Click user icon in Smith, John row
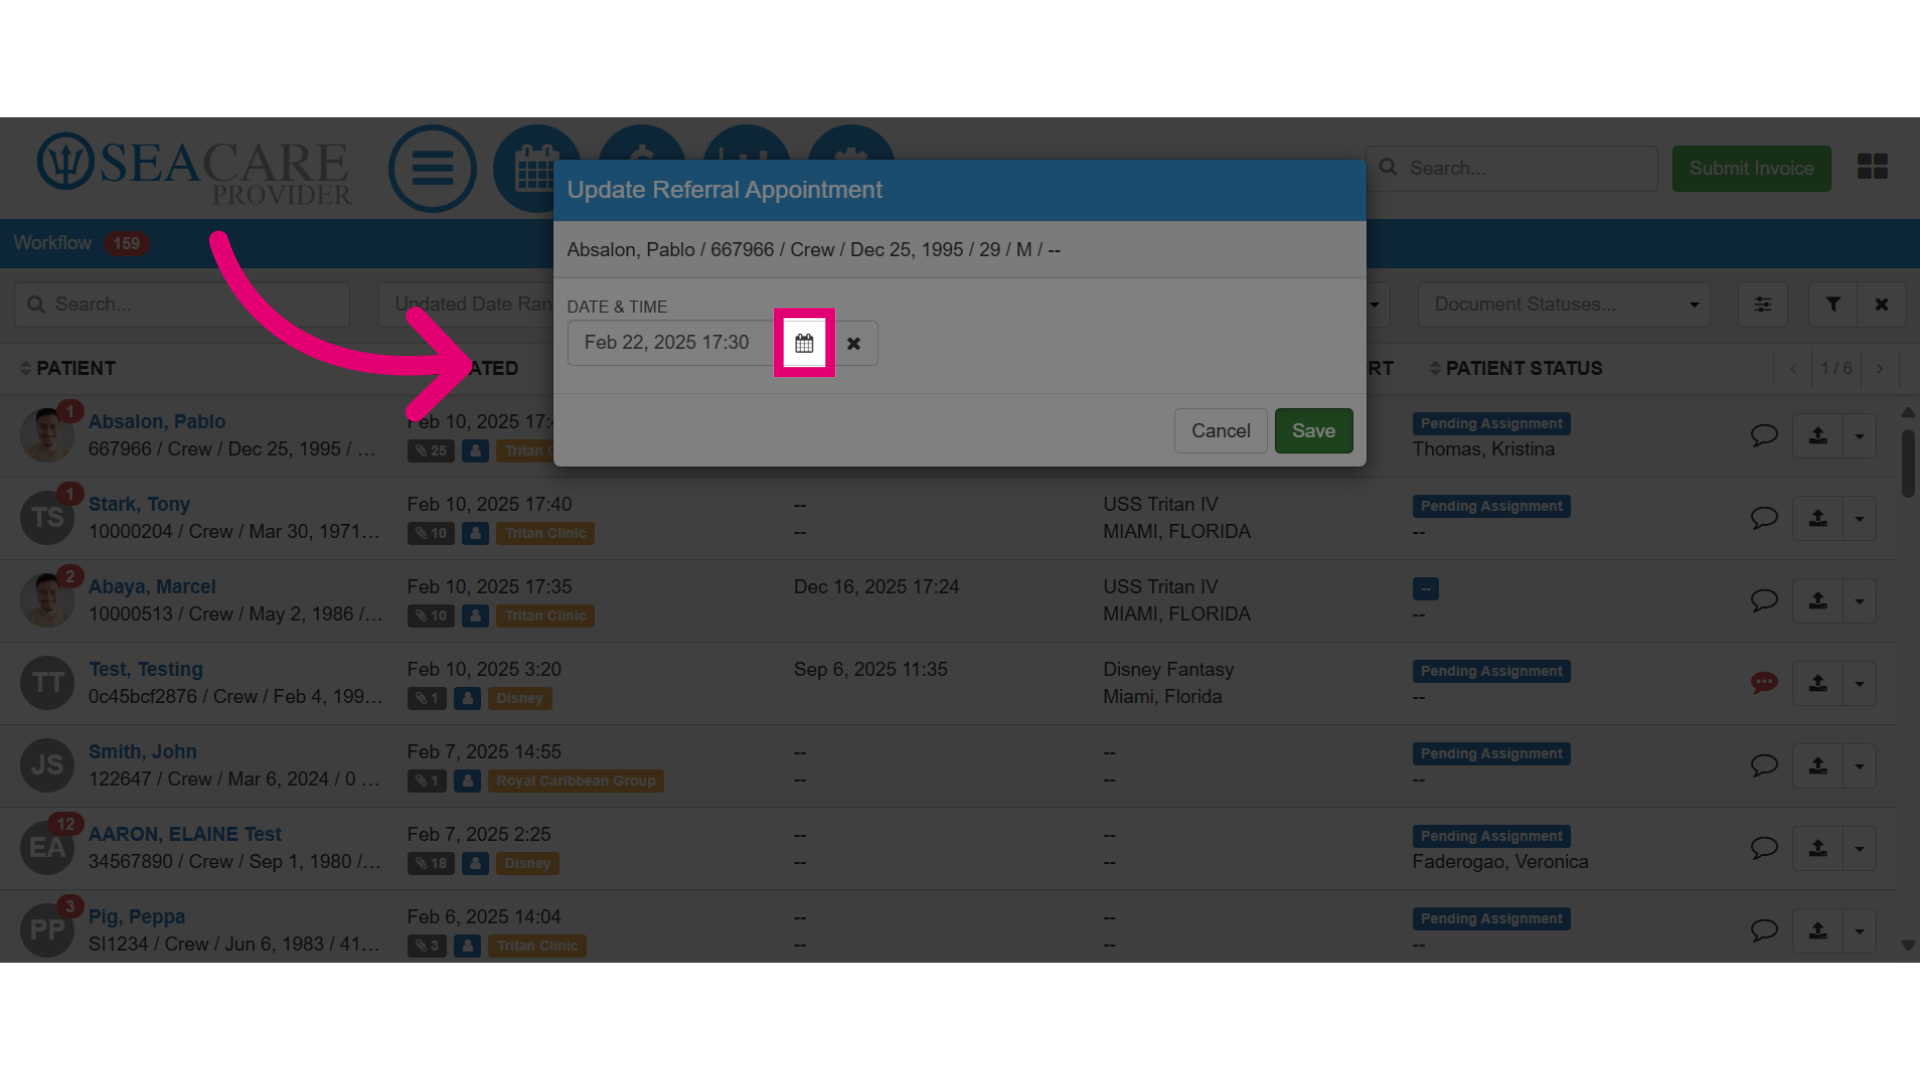1920x1080 pixels. click(467, 781)
